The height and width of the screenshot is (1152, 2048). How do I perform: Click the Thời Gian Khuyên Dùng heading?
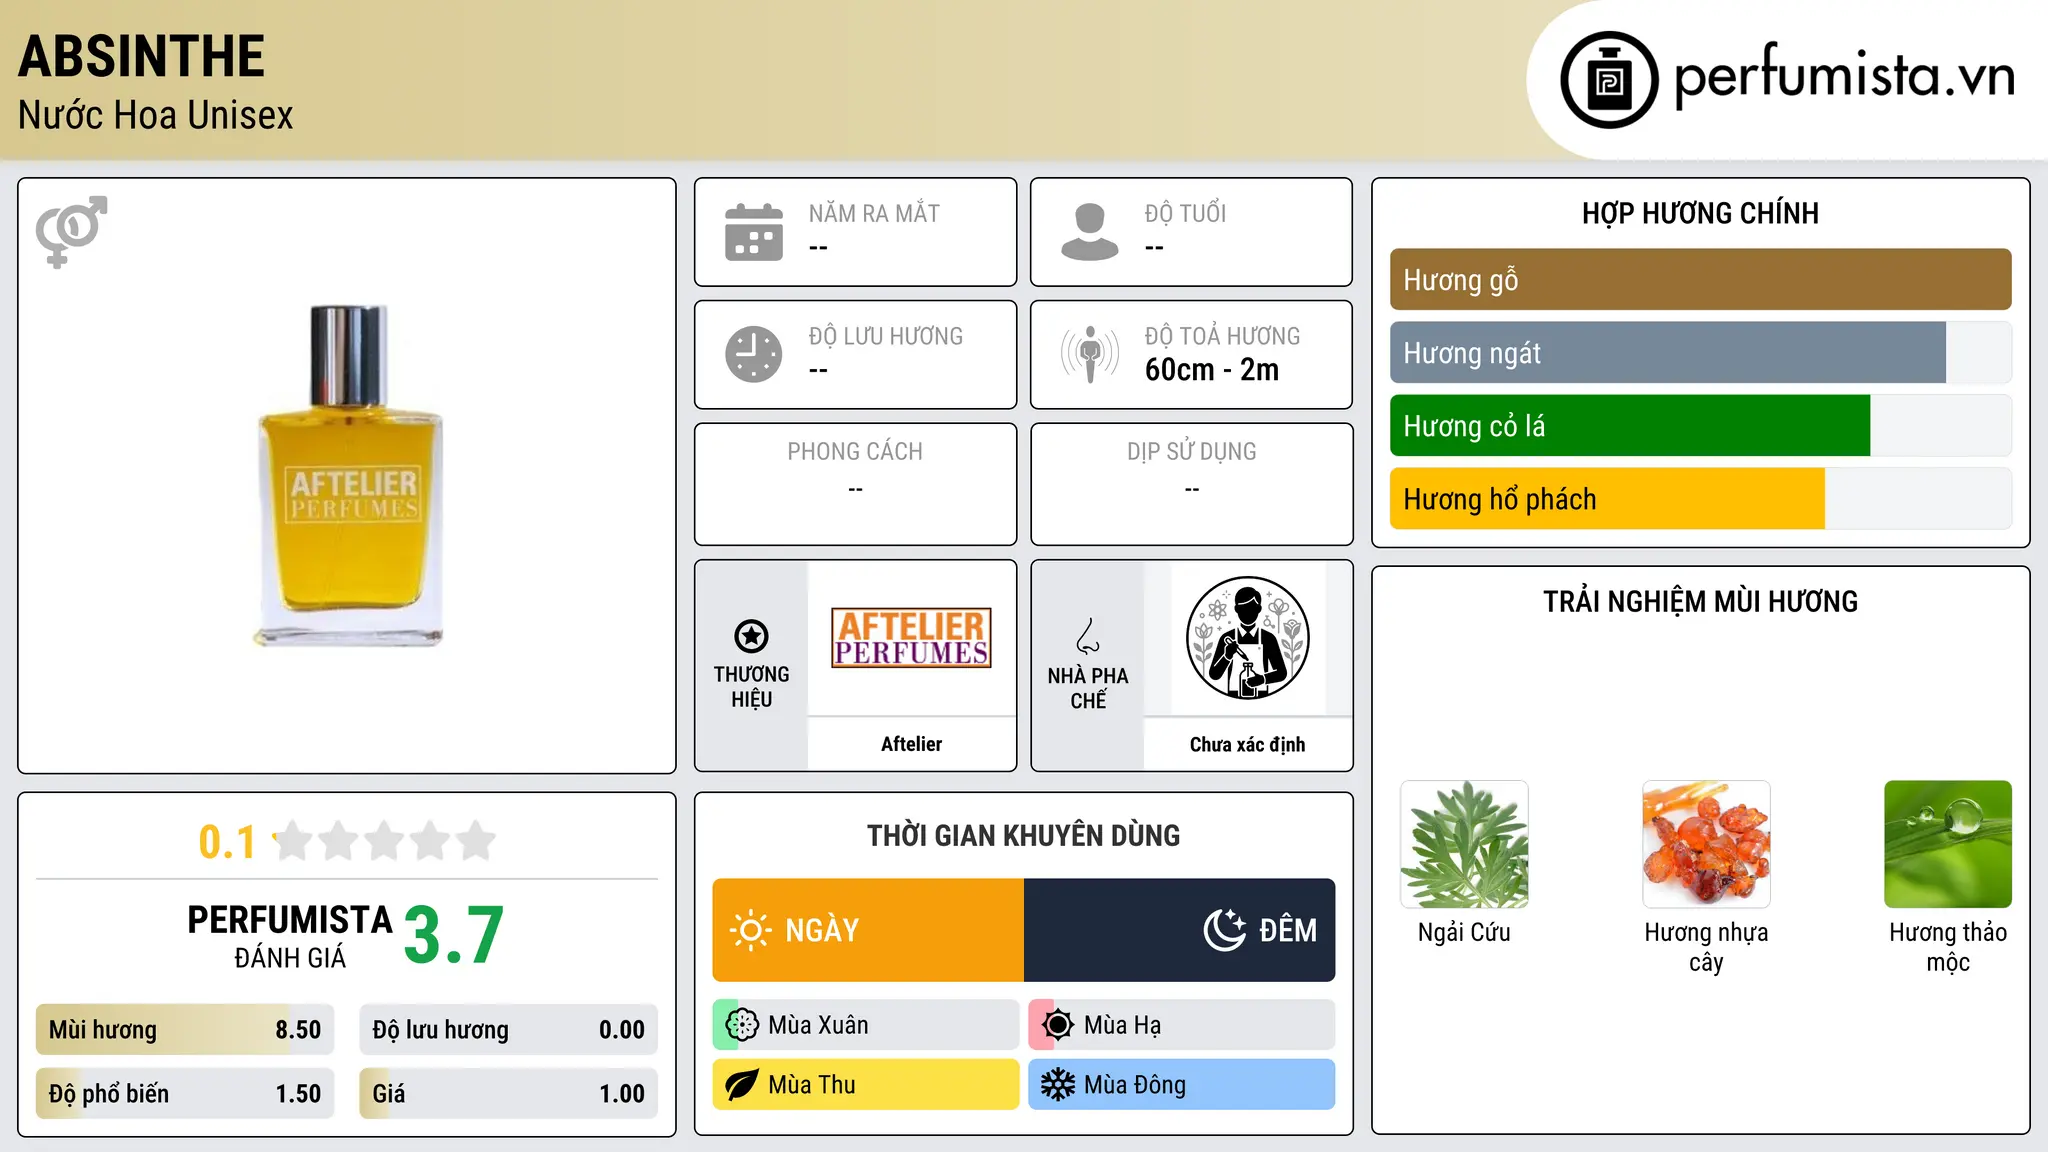point(1023,835)
